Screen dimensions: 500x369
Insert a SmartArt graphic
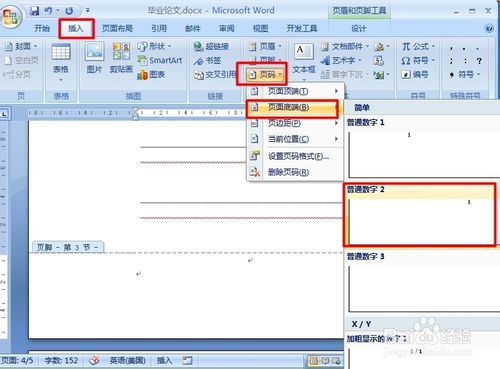(x=160, y=60)
